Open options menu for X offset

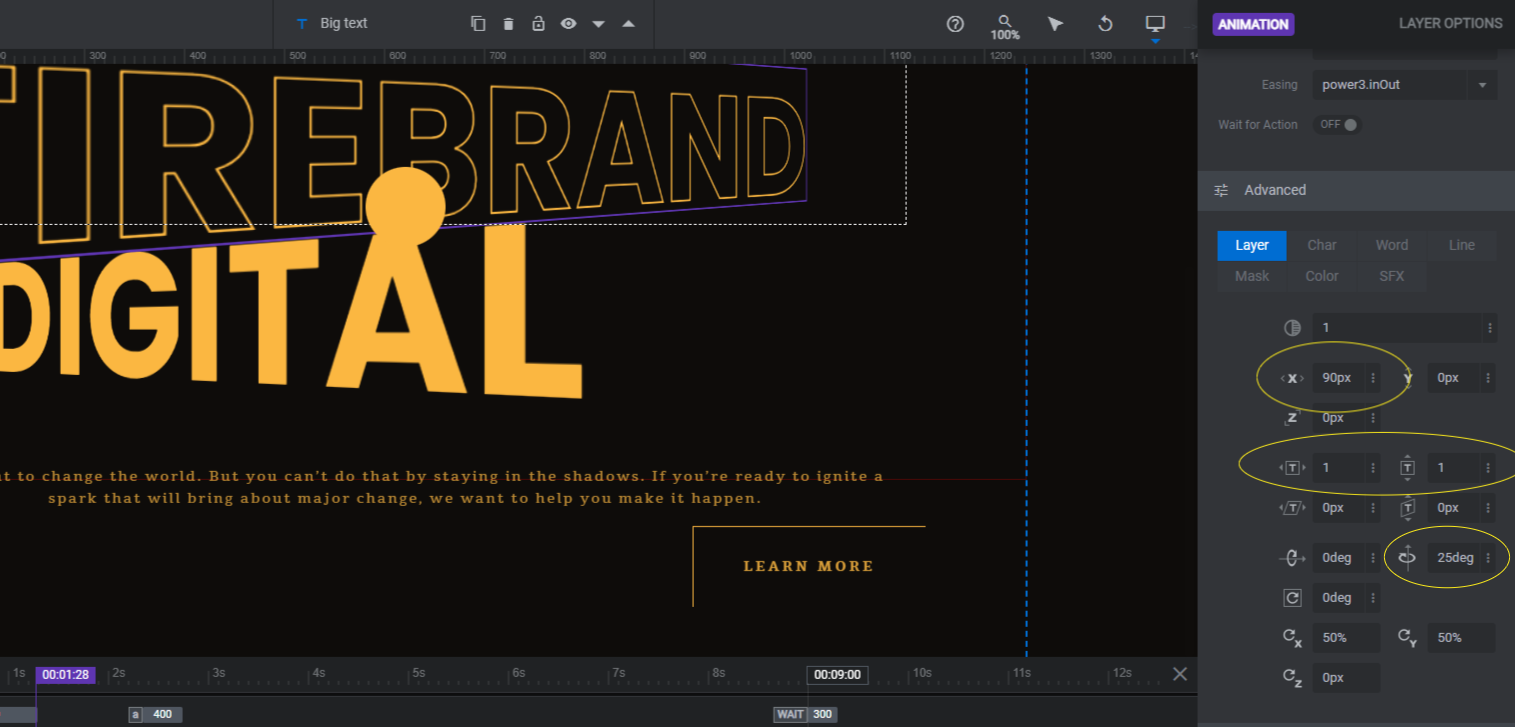[x=1373, y=378]
